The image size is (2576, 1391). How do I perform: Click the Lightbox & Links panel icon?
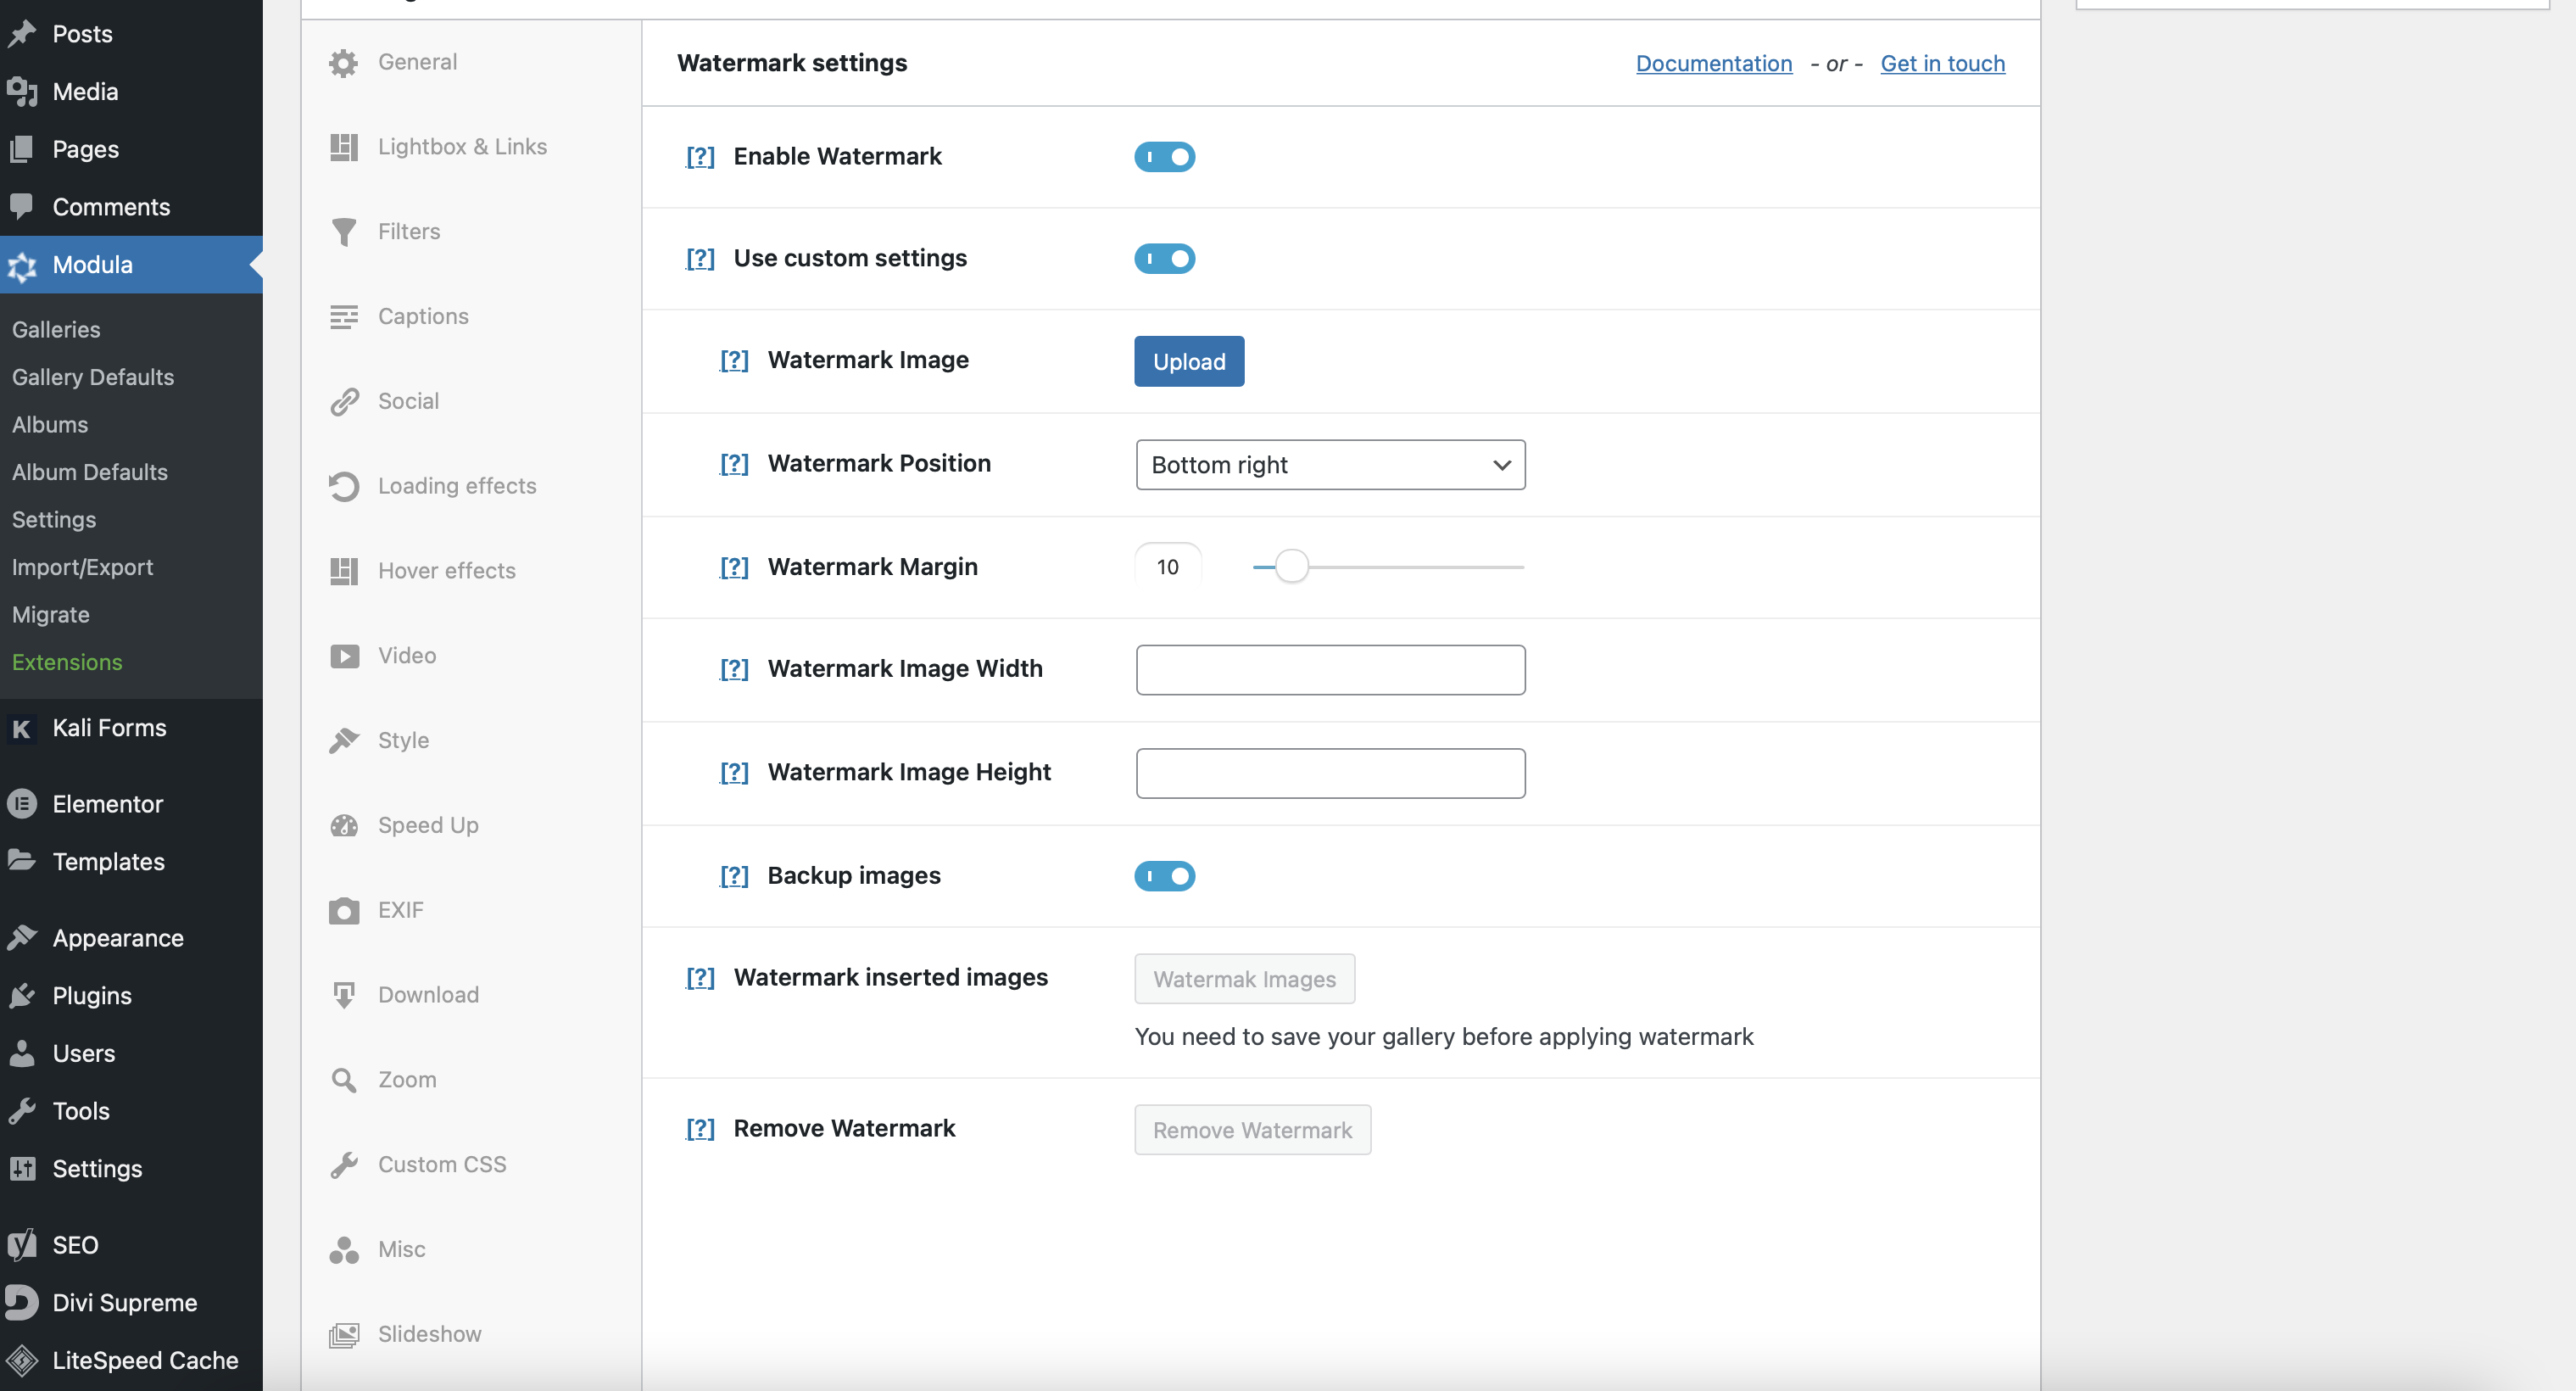pyautogui.click(x=344, y=146)
